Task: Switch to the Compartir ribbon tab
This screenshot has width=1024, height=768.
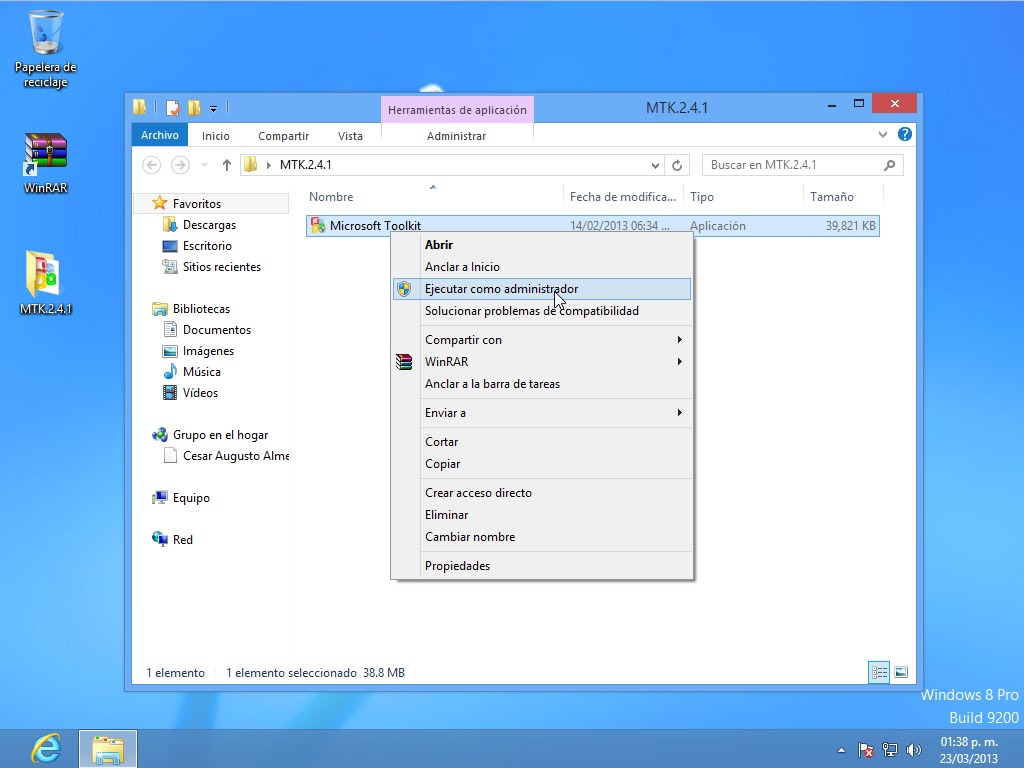Action: 283,136
